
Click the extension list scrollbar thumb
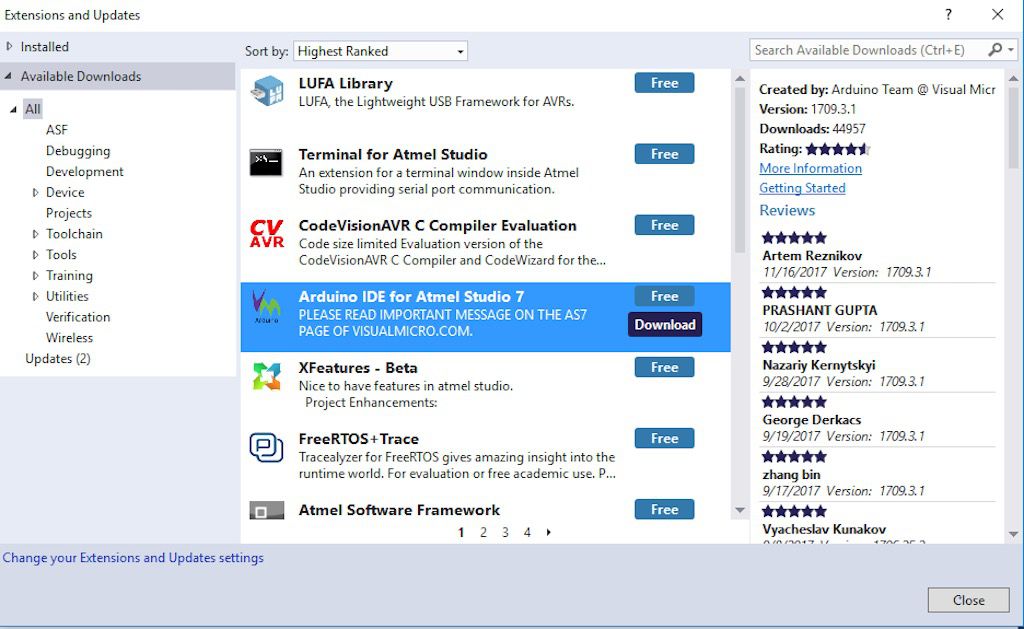(740, 169)
